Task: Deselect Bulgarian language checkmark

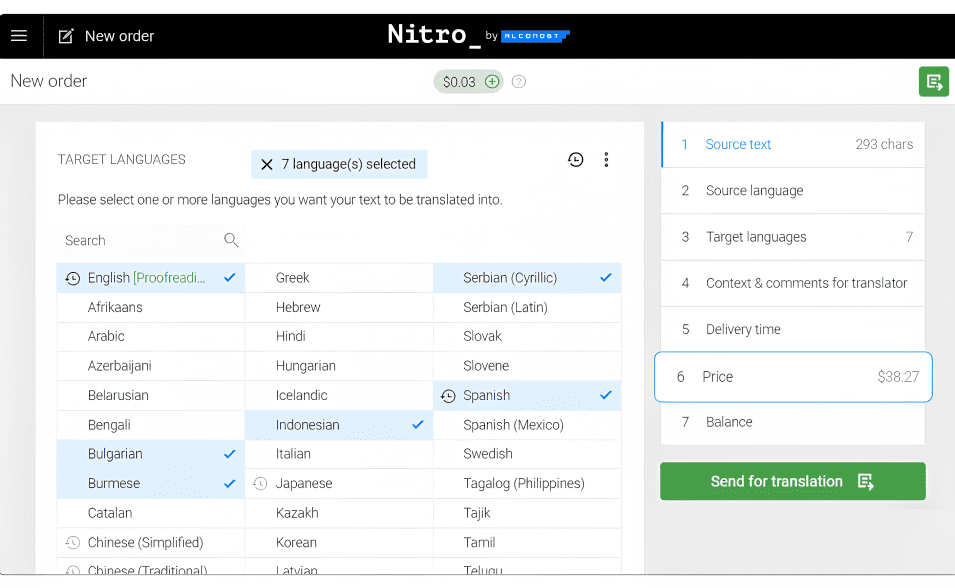Action: click(229, 454)
